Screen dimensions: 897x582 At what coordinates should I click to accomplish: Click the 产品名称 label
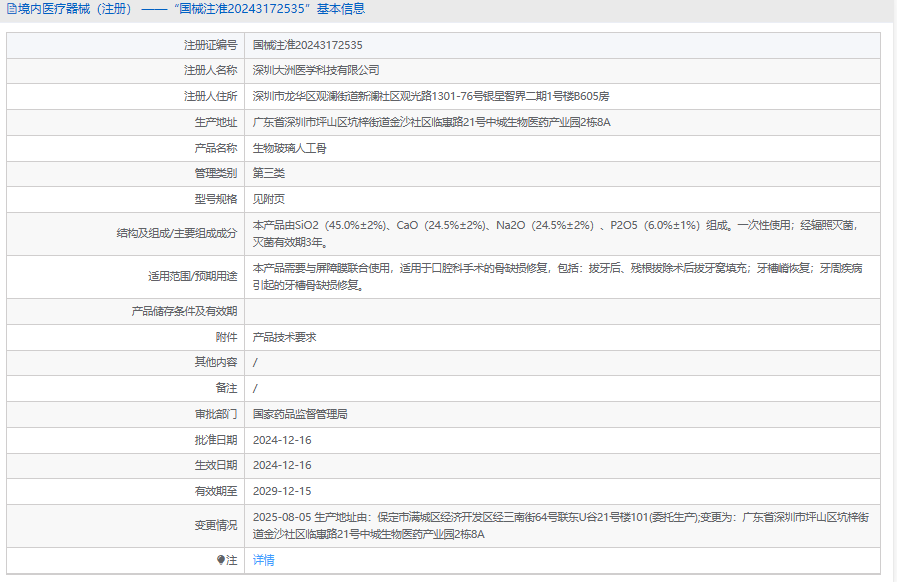click(x=216, y=148)
